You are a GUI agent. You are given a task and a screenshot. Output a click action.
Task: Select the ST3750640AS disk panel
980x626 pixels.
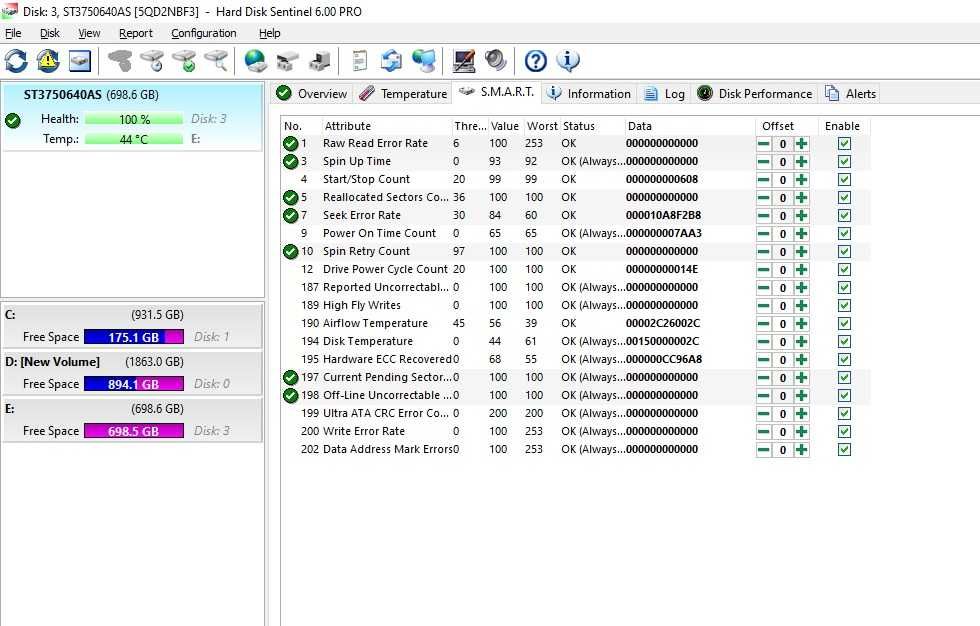coord(132,117)
